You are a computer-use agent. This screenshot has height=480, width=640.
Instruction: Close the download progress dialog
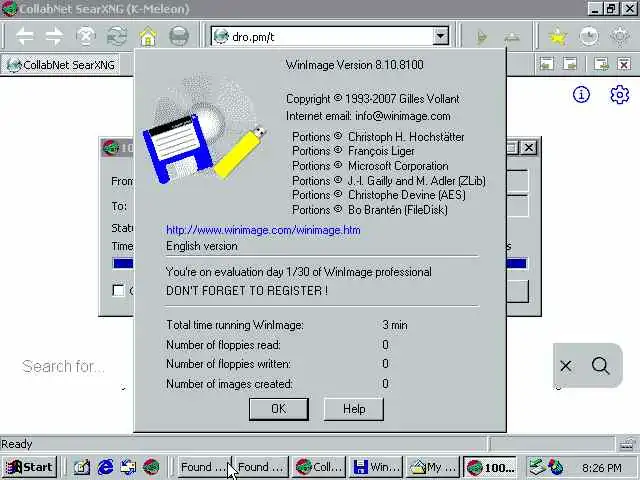(x=529, y=147)
